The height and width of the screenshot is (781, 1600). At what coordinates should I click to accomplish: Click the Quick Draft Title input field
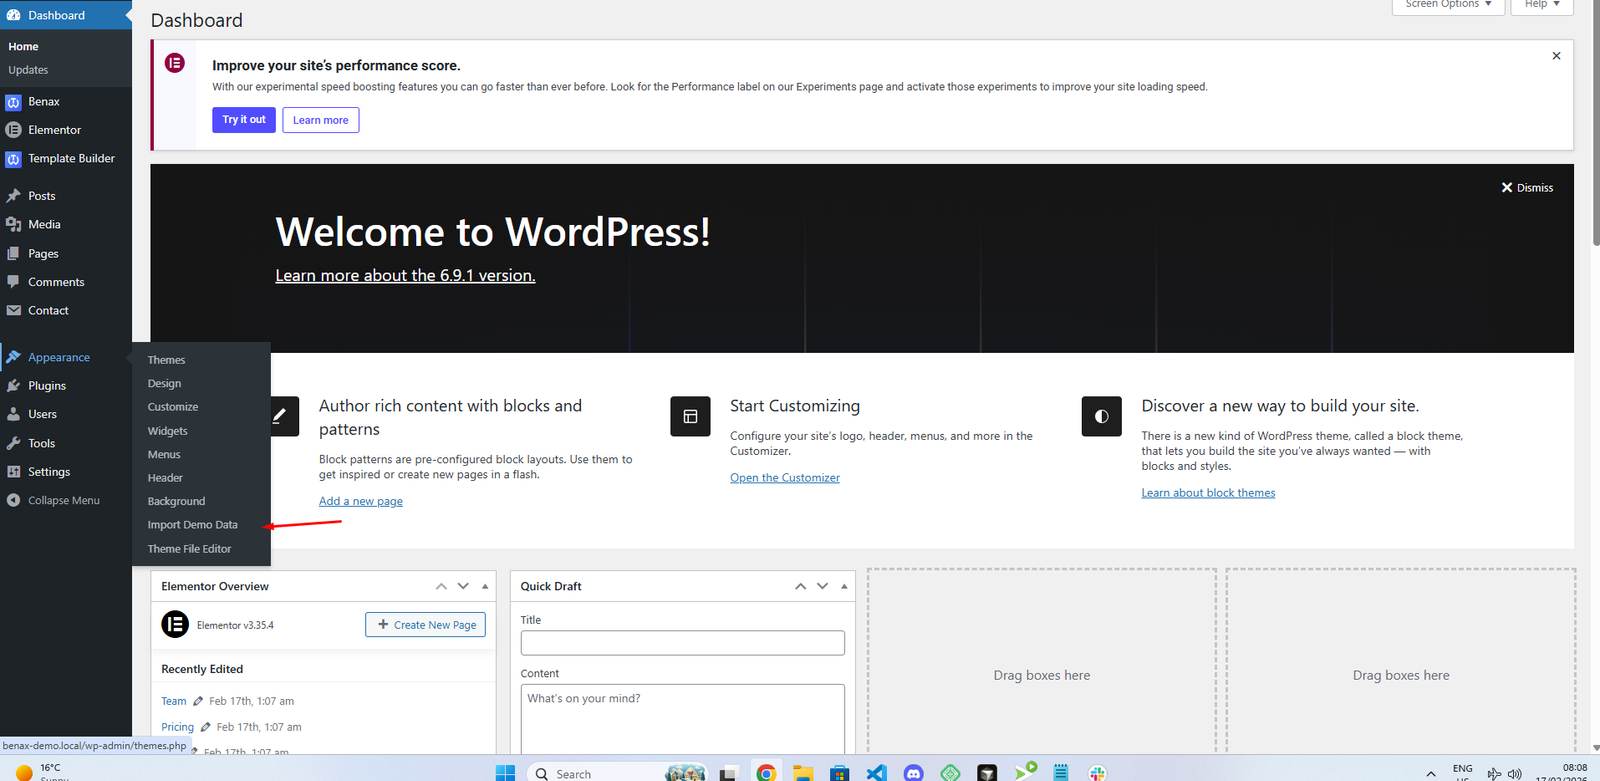[x=682, y=643]
